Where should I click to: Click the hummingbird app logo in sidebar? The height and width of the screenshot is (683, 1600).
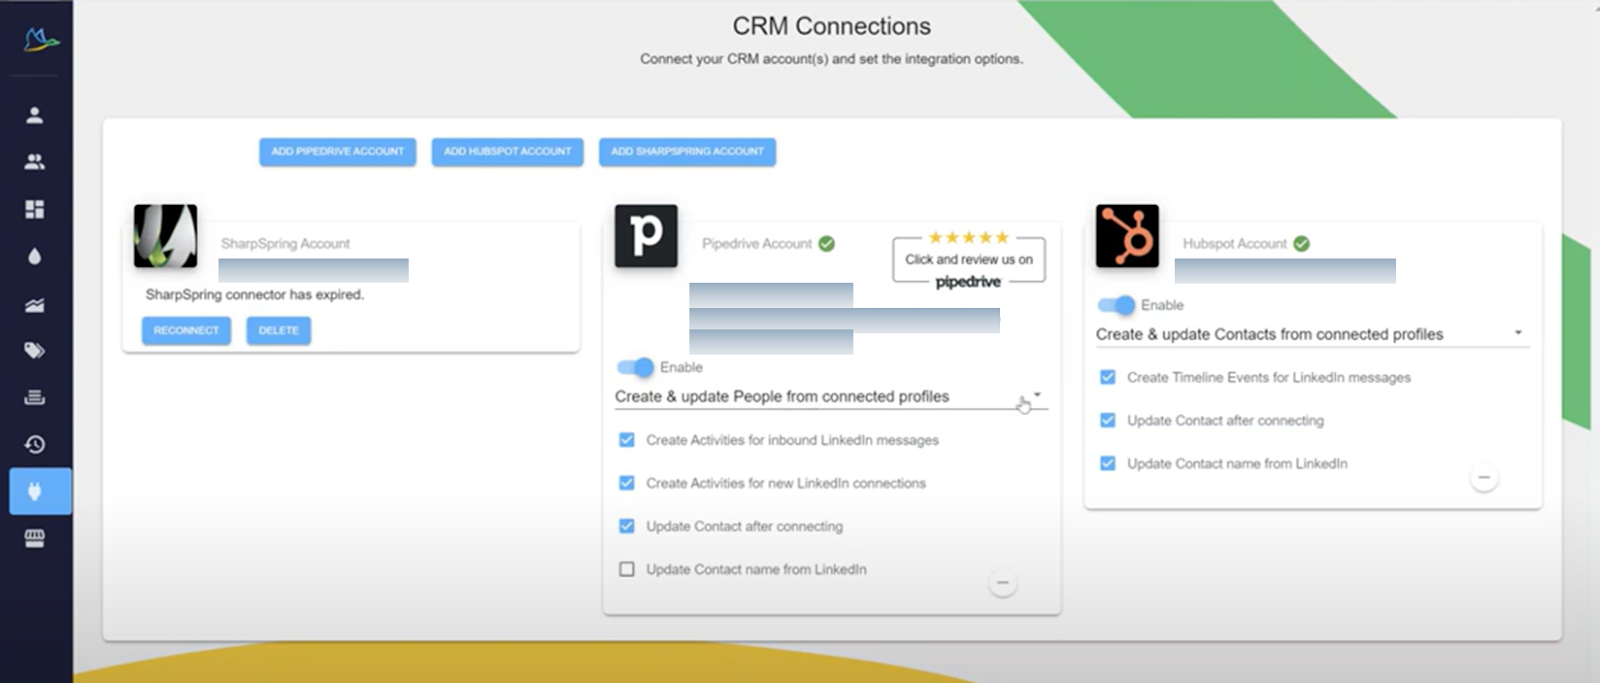(40, 40)
